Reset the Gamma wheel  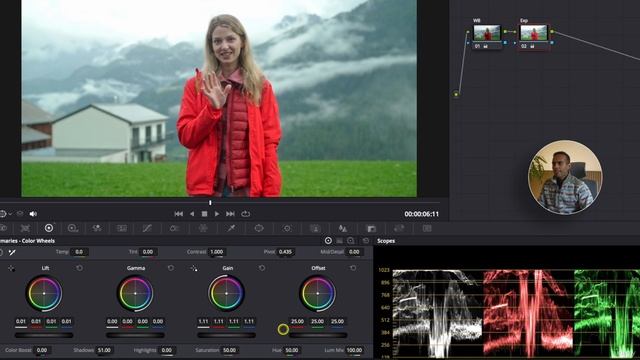tap(171, 268)
